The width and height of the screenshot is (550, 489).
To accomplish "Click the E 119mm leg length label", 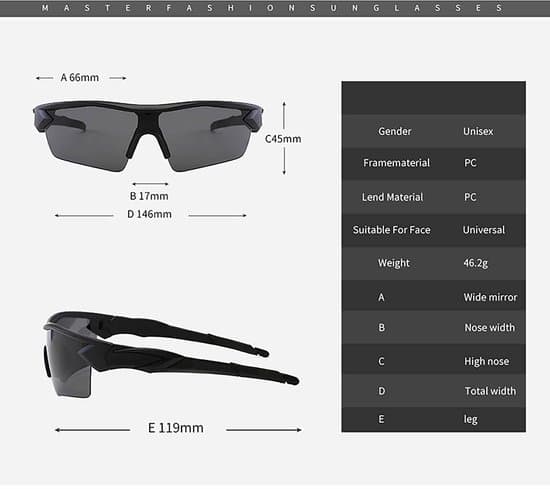I will tap(176, 428).
